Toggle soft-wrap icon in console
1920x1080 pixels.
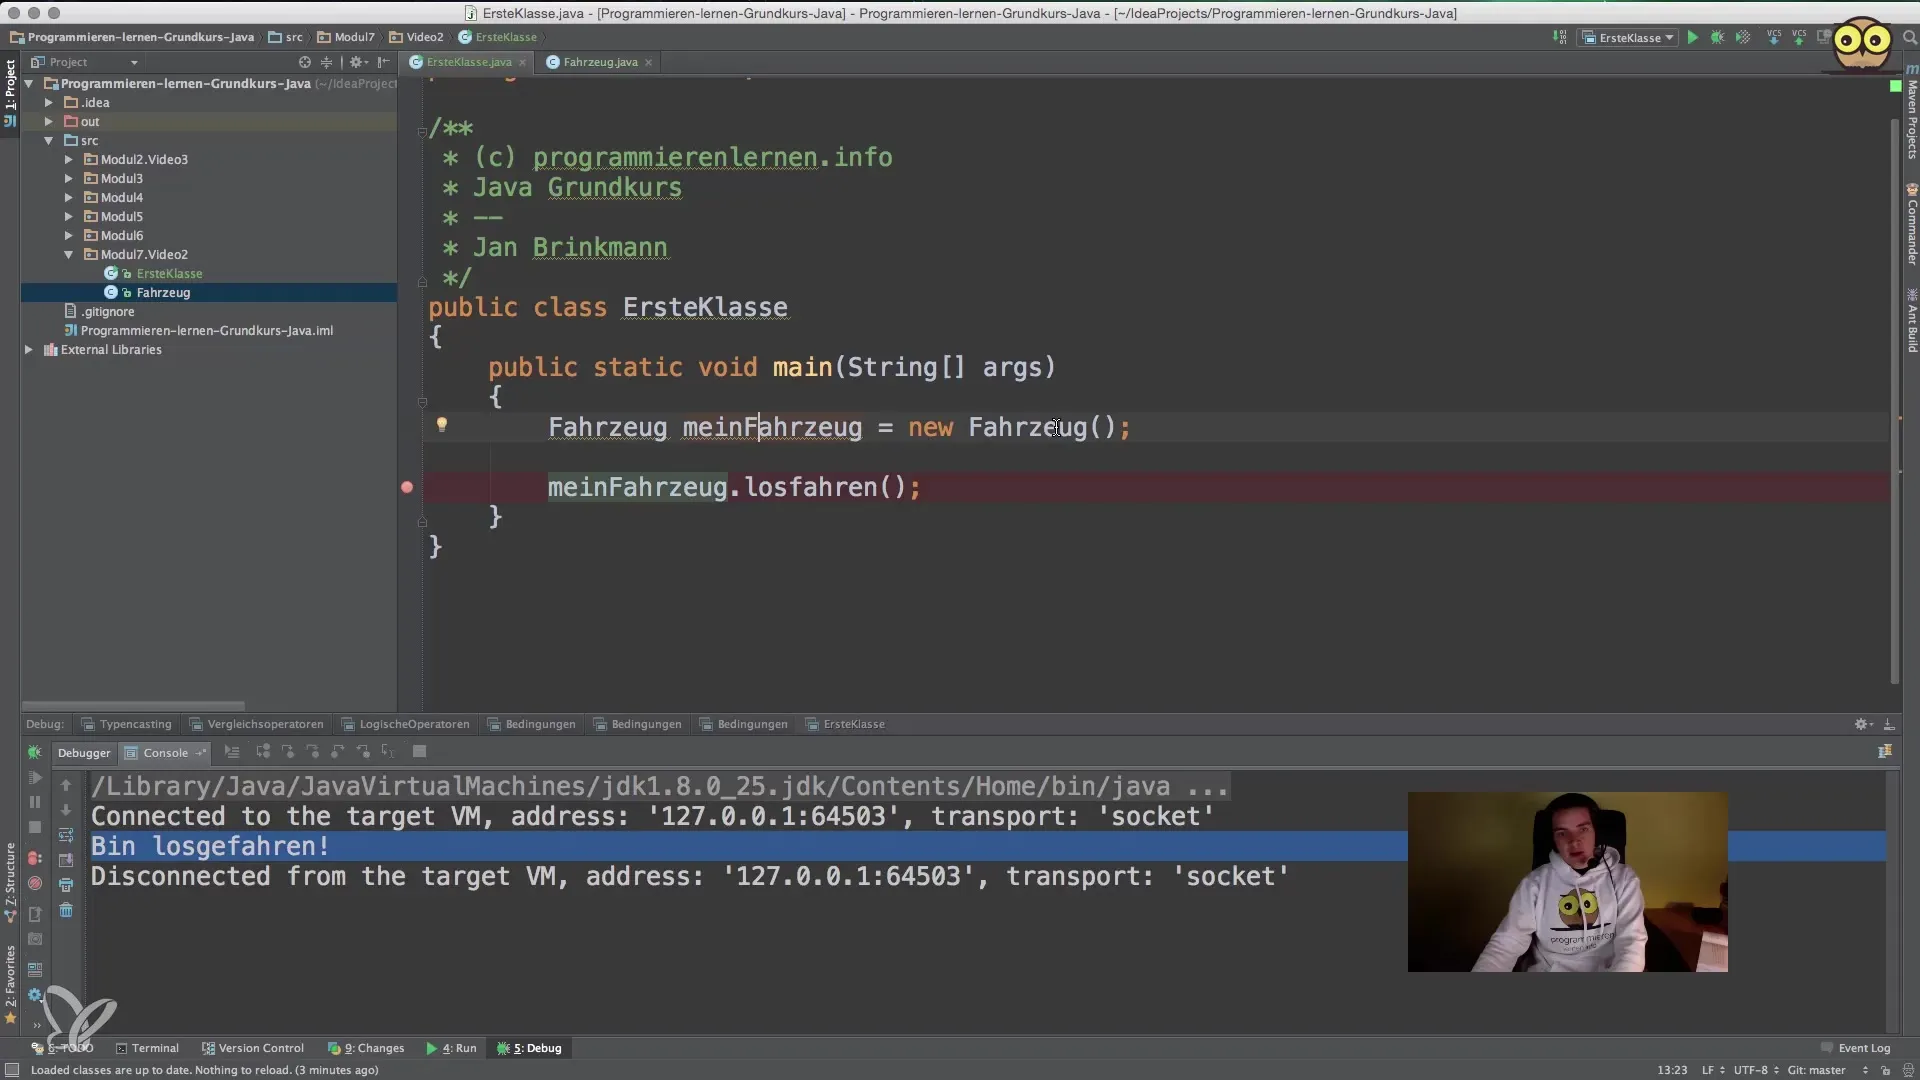[x=66, y=835]
